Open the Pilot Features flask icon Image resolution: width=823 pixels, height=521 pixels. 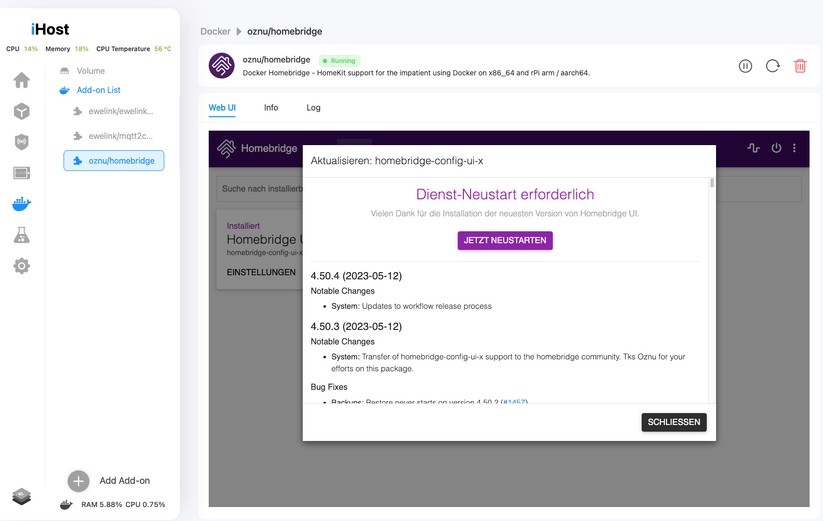[21, 235]
